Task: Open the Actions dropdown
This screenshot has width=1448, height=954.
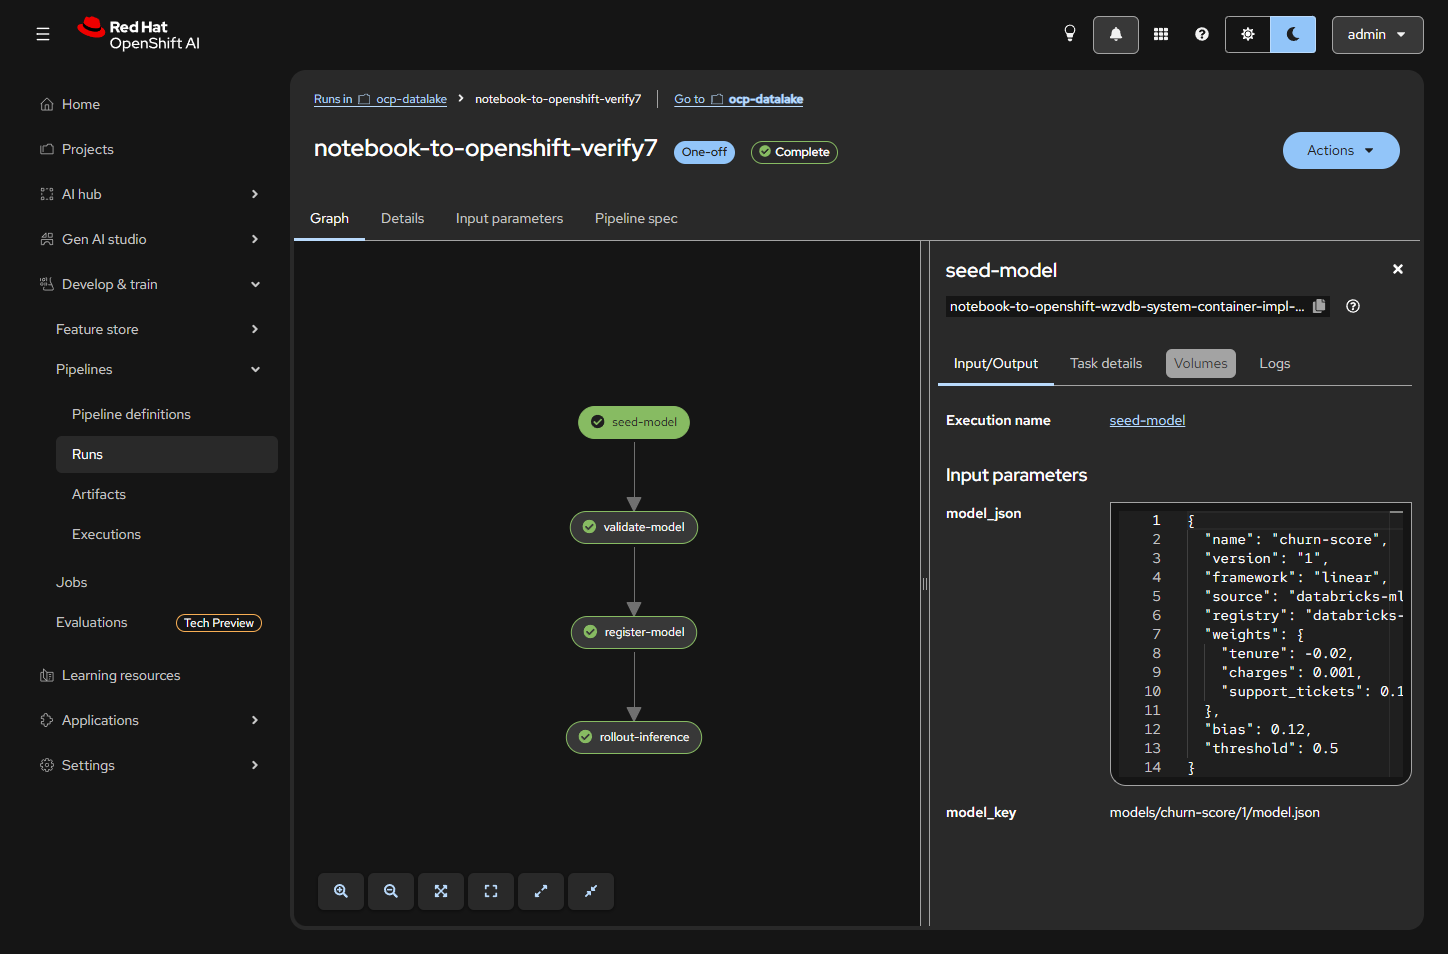Action: 1341,151
